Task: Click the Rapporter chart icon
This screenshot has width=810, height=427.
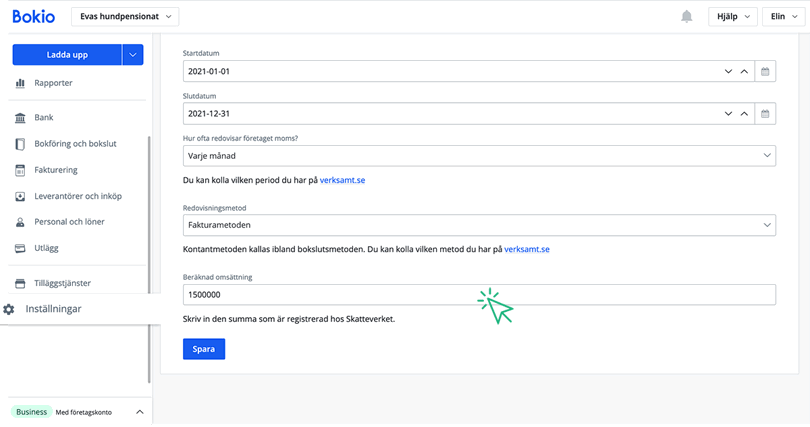Action: (20, 83)
